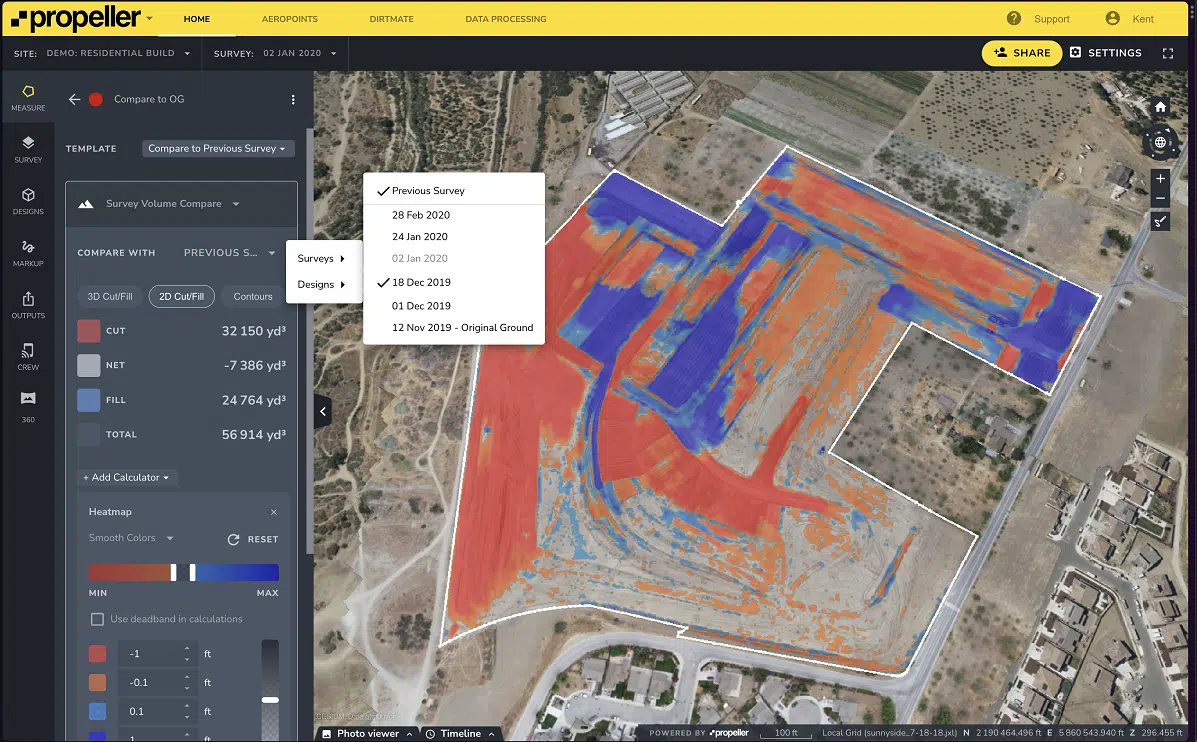The height and width of the screenshot is (742, 1197).
Task: Open the Measure tool in sidebar
Action: (x=28, y=97)
